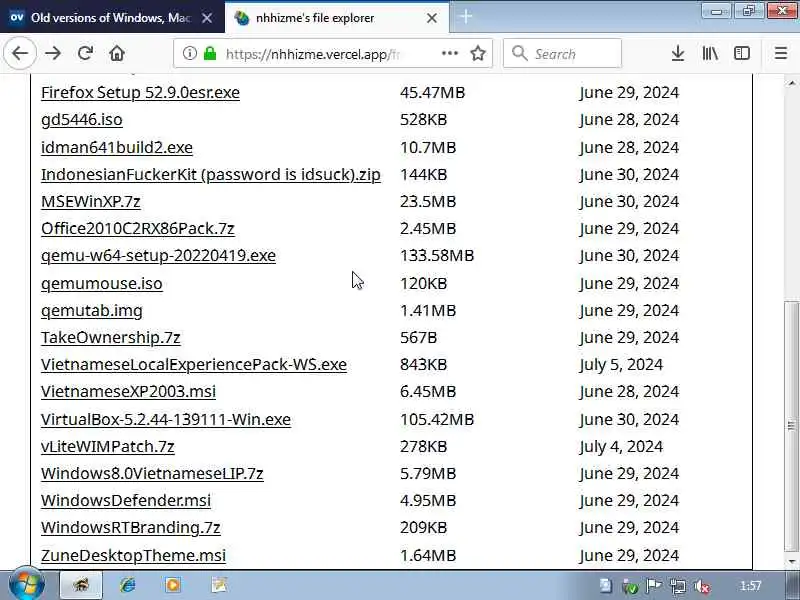The height and width of the screenshot is (600, 800).
Task: Click the scrollbar up arrow
Action: tap(792, 82)
